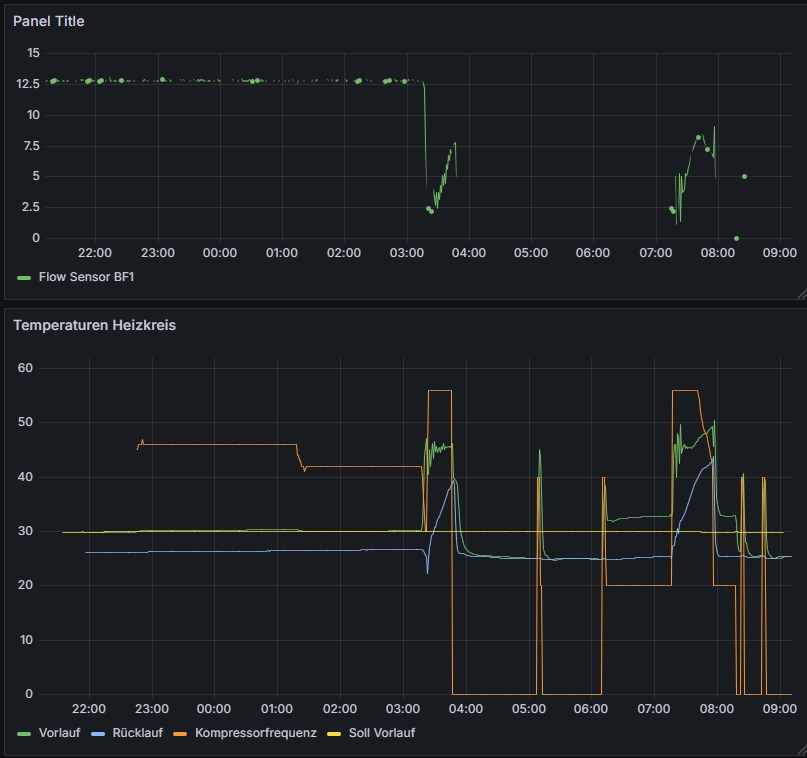The width and height of the screenshot is (807, 758).
Task: Click the resize handle of the Flow Sensor panel
Action: click(x=800, y=293)
